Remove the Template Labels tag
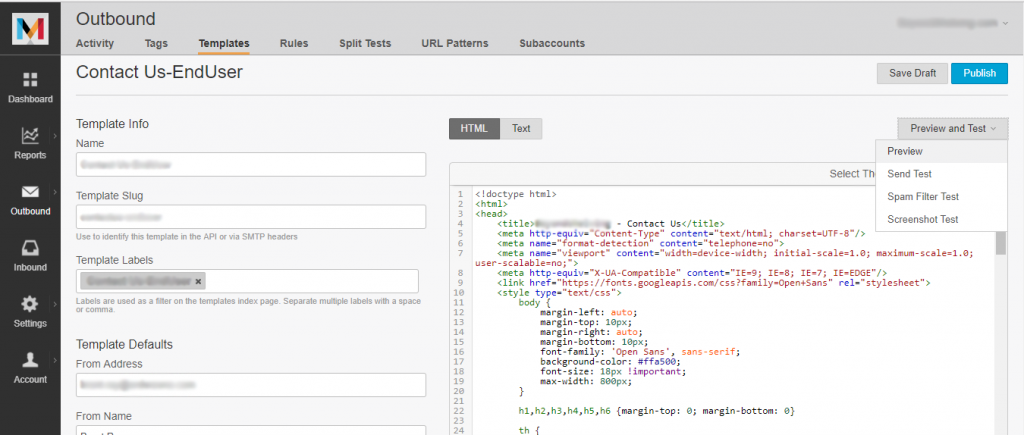 tap(198, 282)
